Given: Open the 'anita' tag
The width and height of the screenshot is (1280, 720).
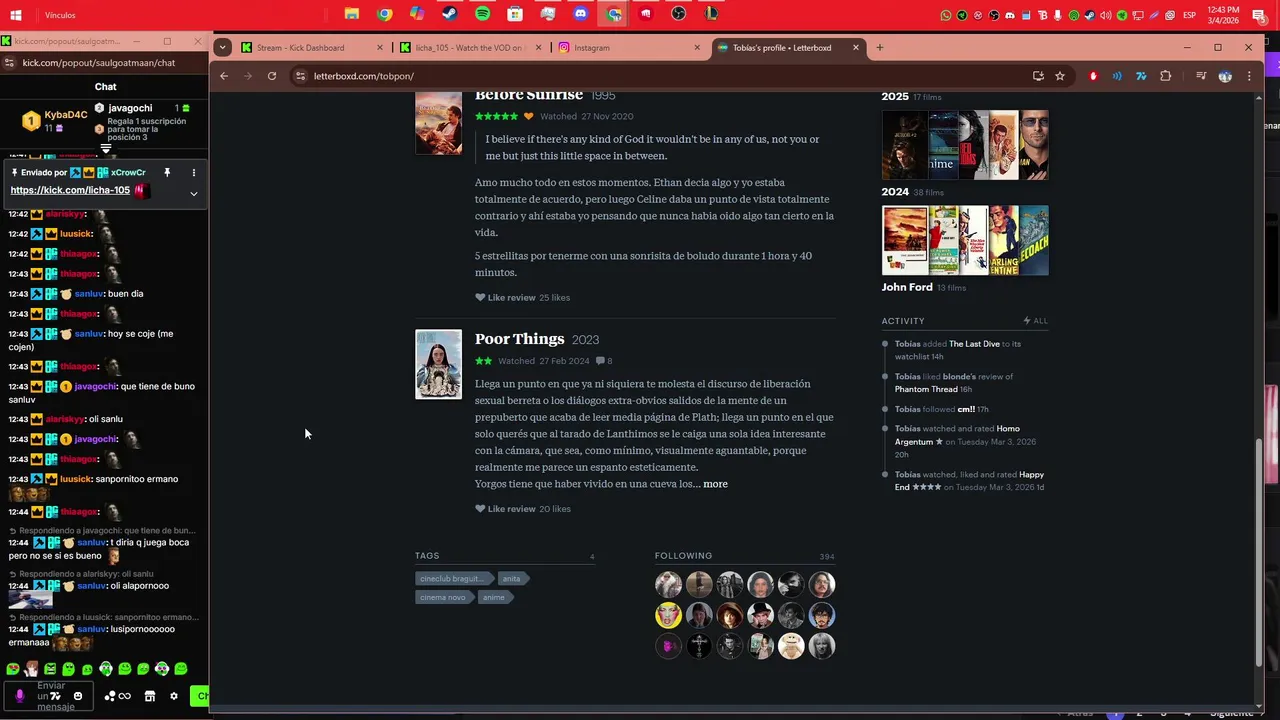Looking at the screenshot, I should click(x=512, y=578).
